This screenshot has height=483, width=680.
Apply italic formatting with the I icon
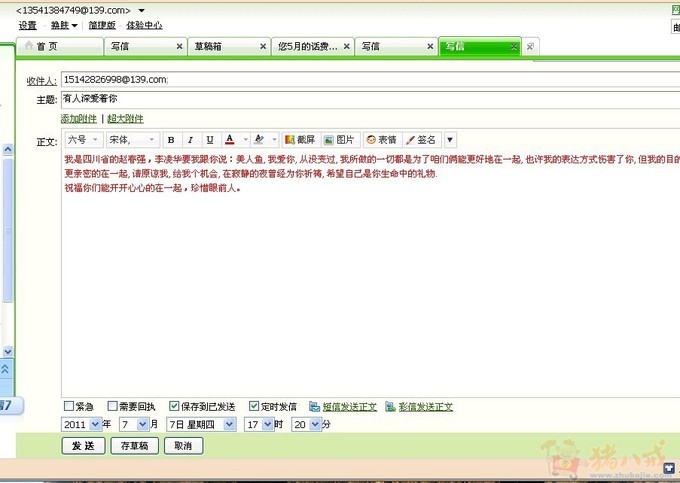[x=190, y=140]
